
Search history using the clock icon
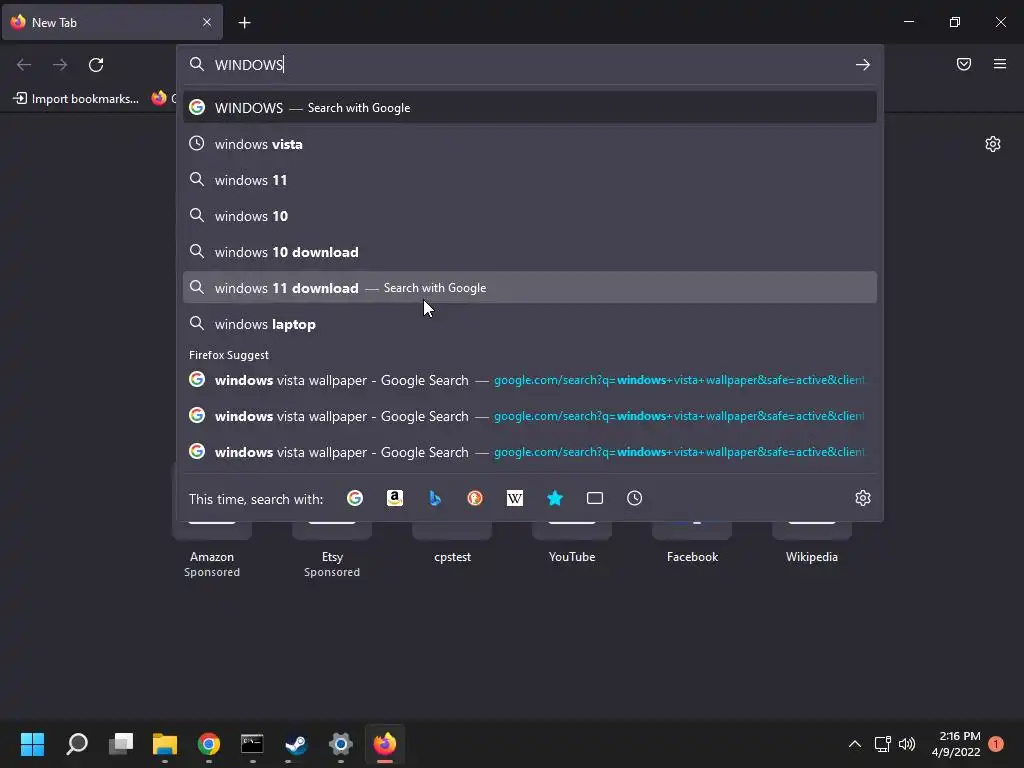tap(635, 498)
